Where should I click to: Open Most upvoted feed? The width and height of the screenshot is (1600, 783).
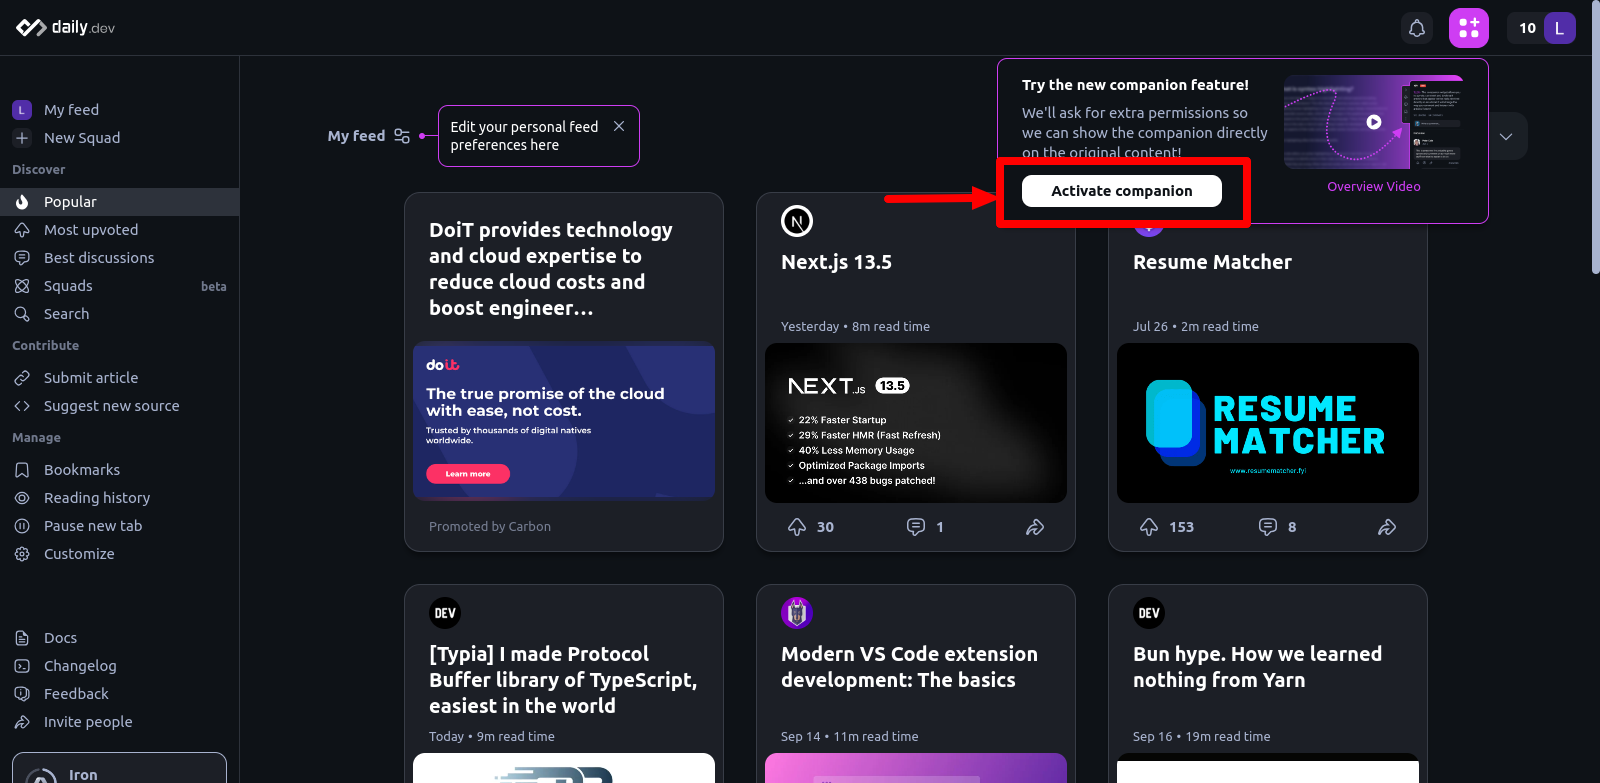pos(119,230)
